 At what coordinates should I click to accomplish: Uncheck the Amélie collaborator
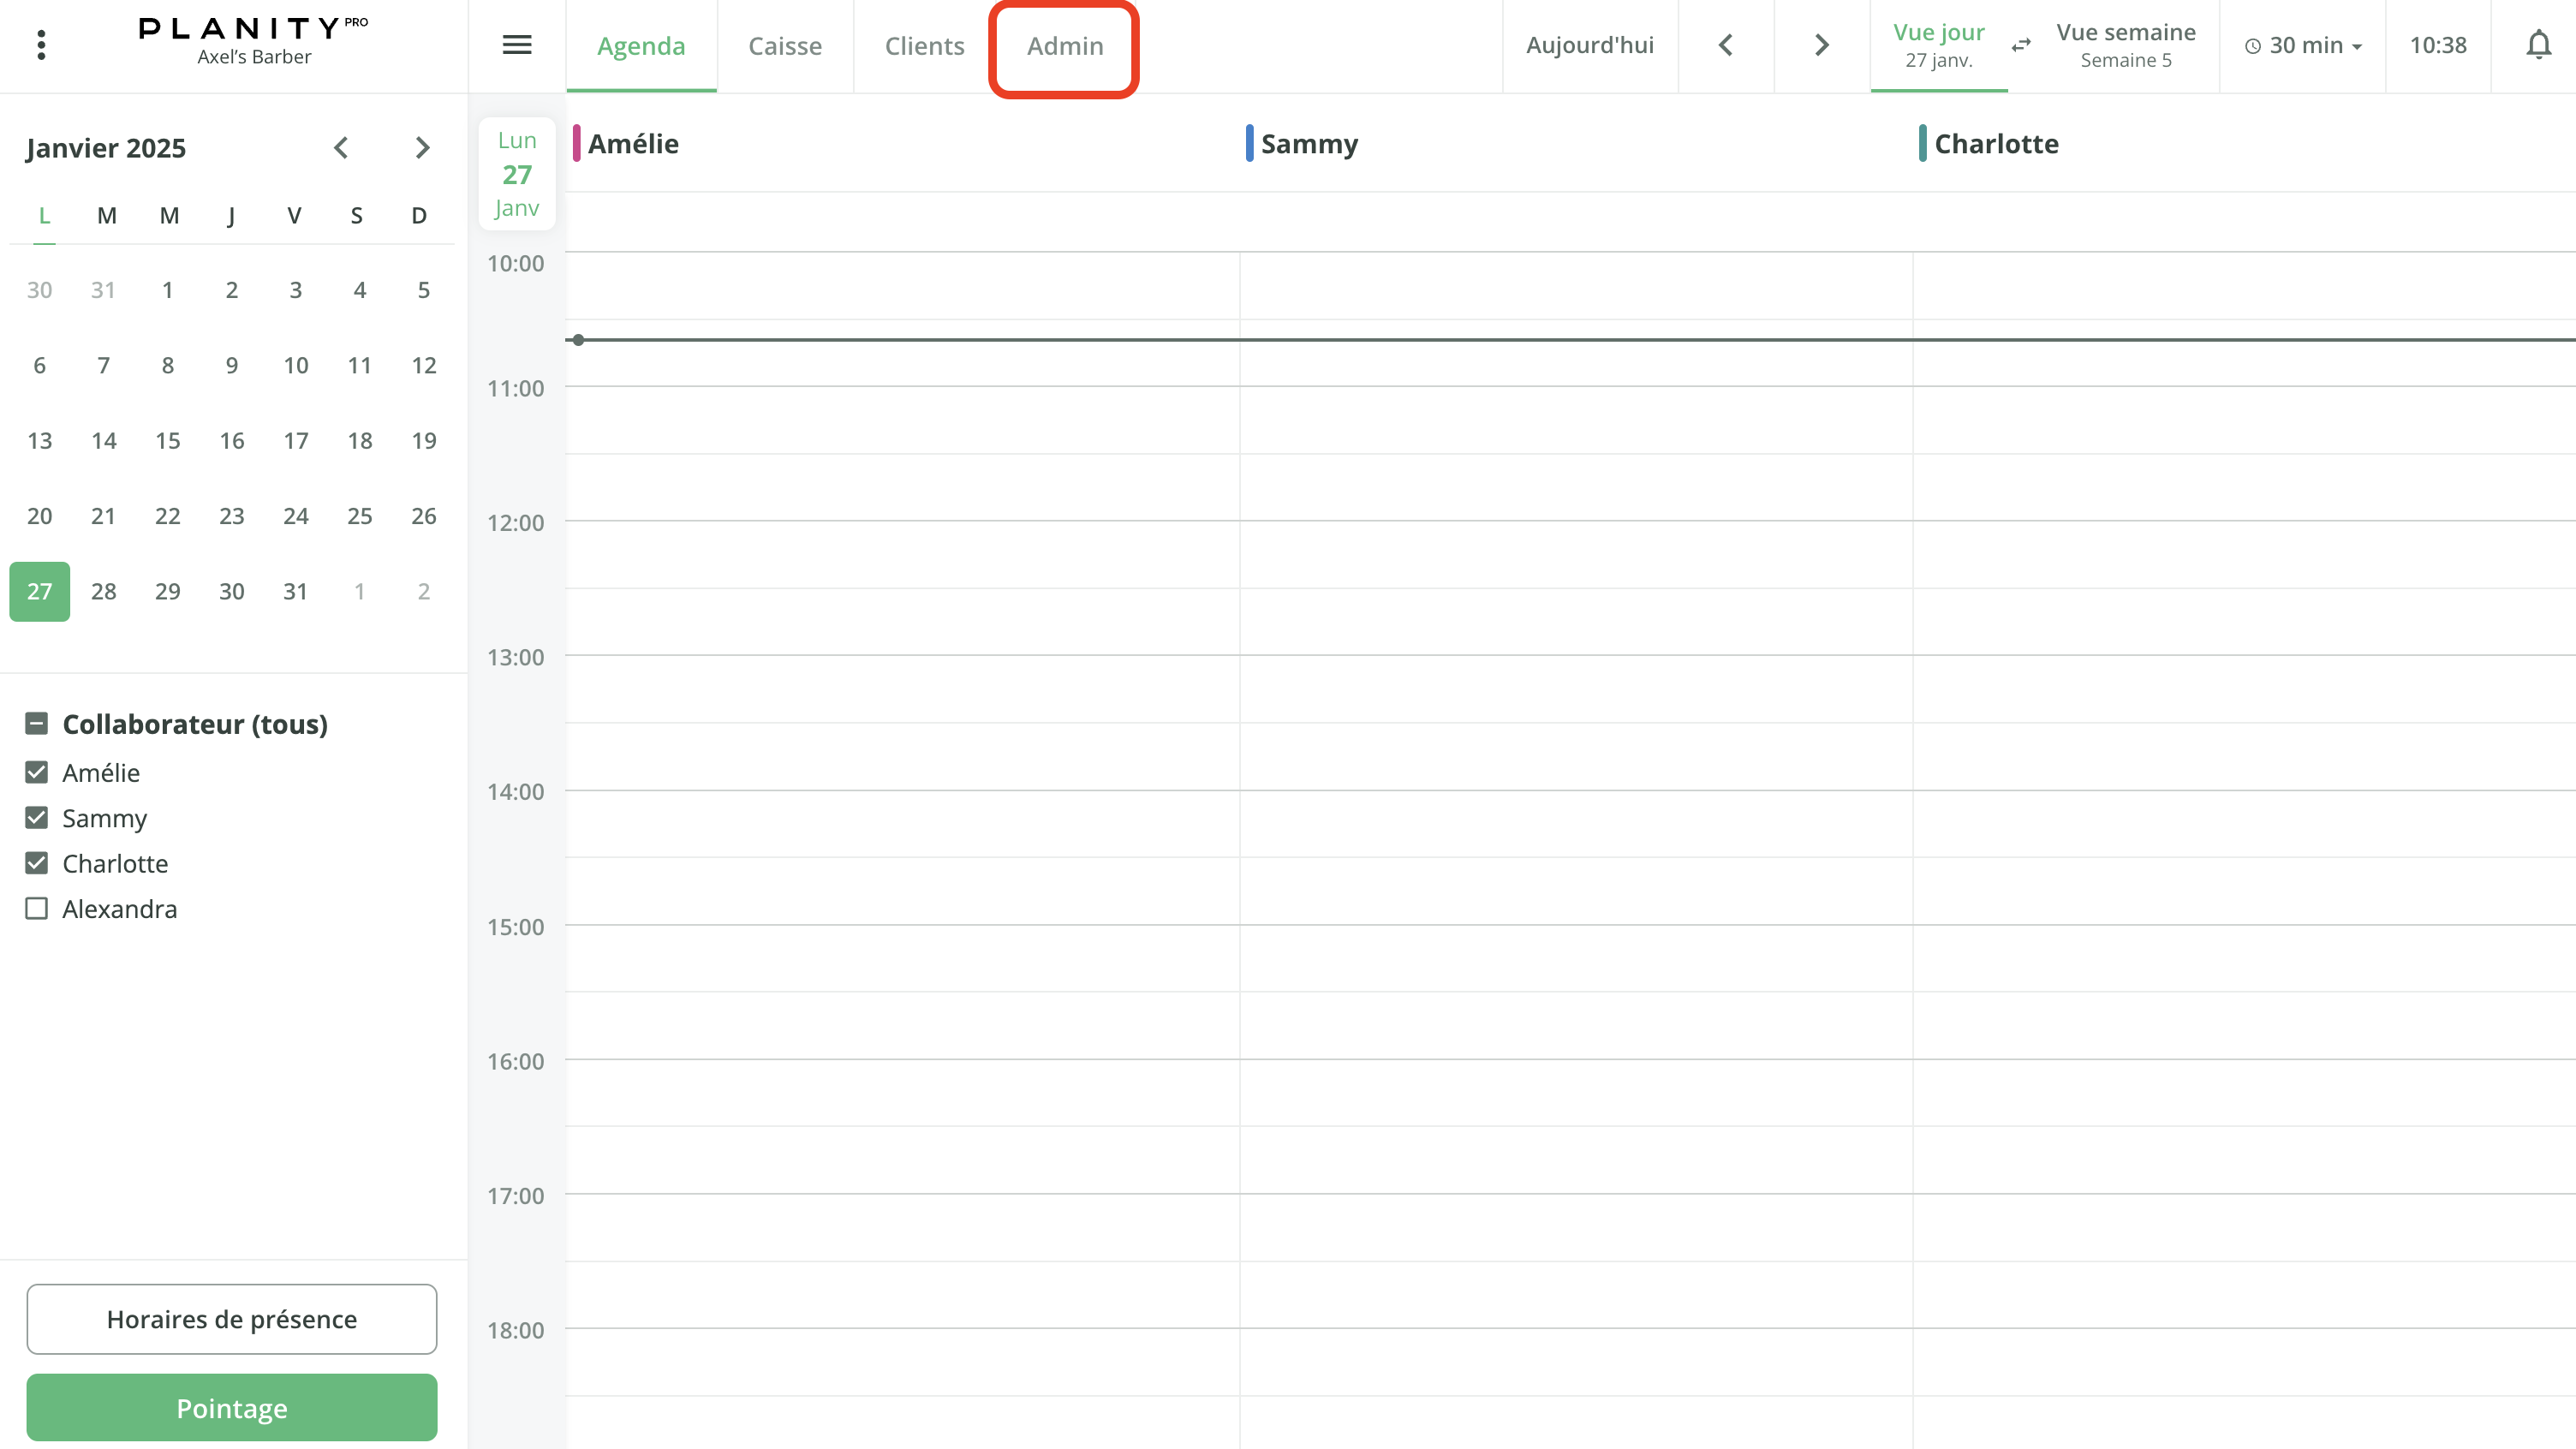point(37,772)
